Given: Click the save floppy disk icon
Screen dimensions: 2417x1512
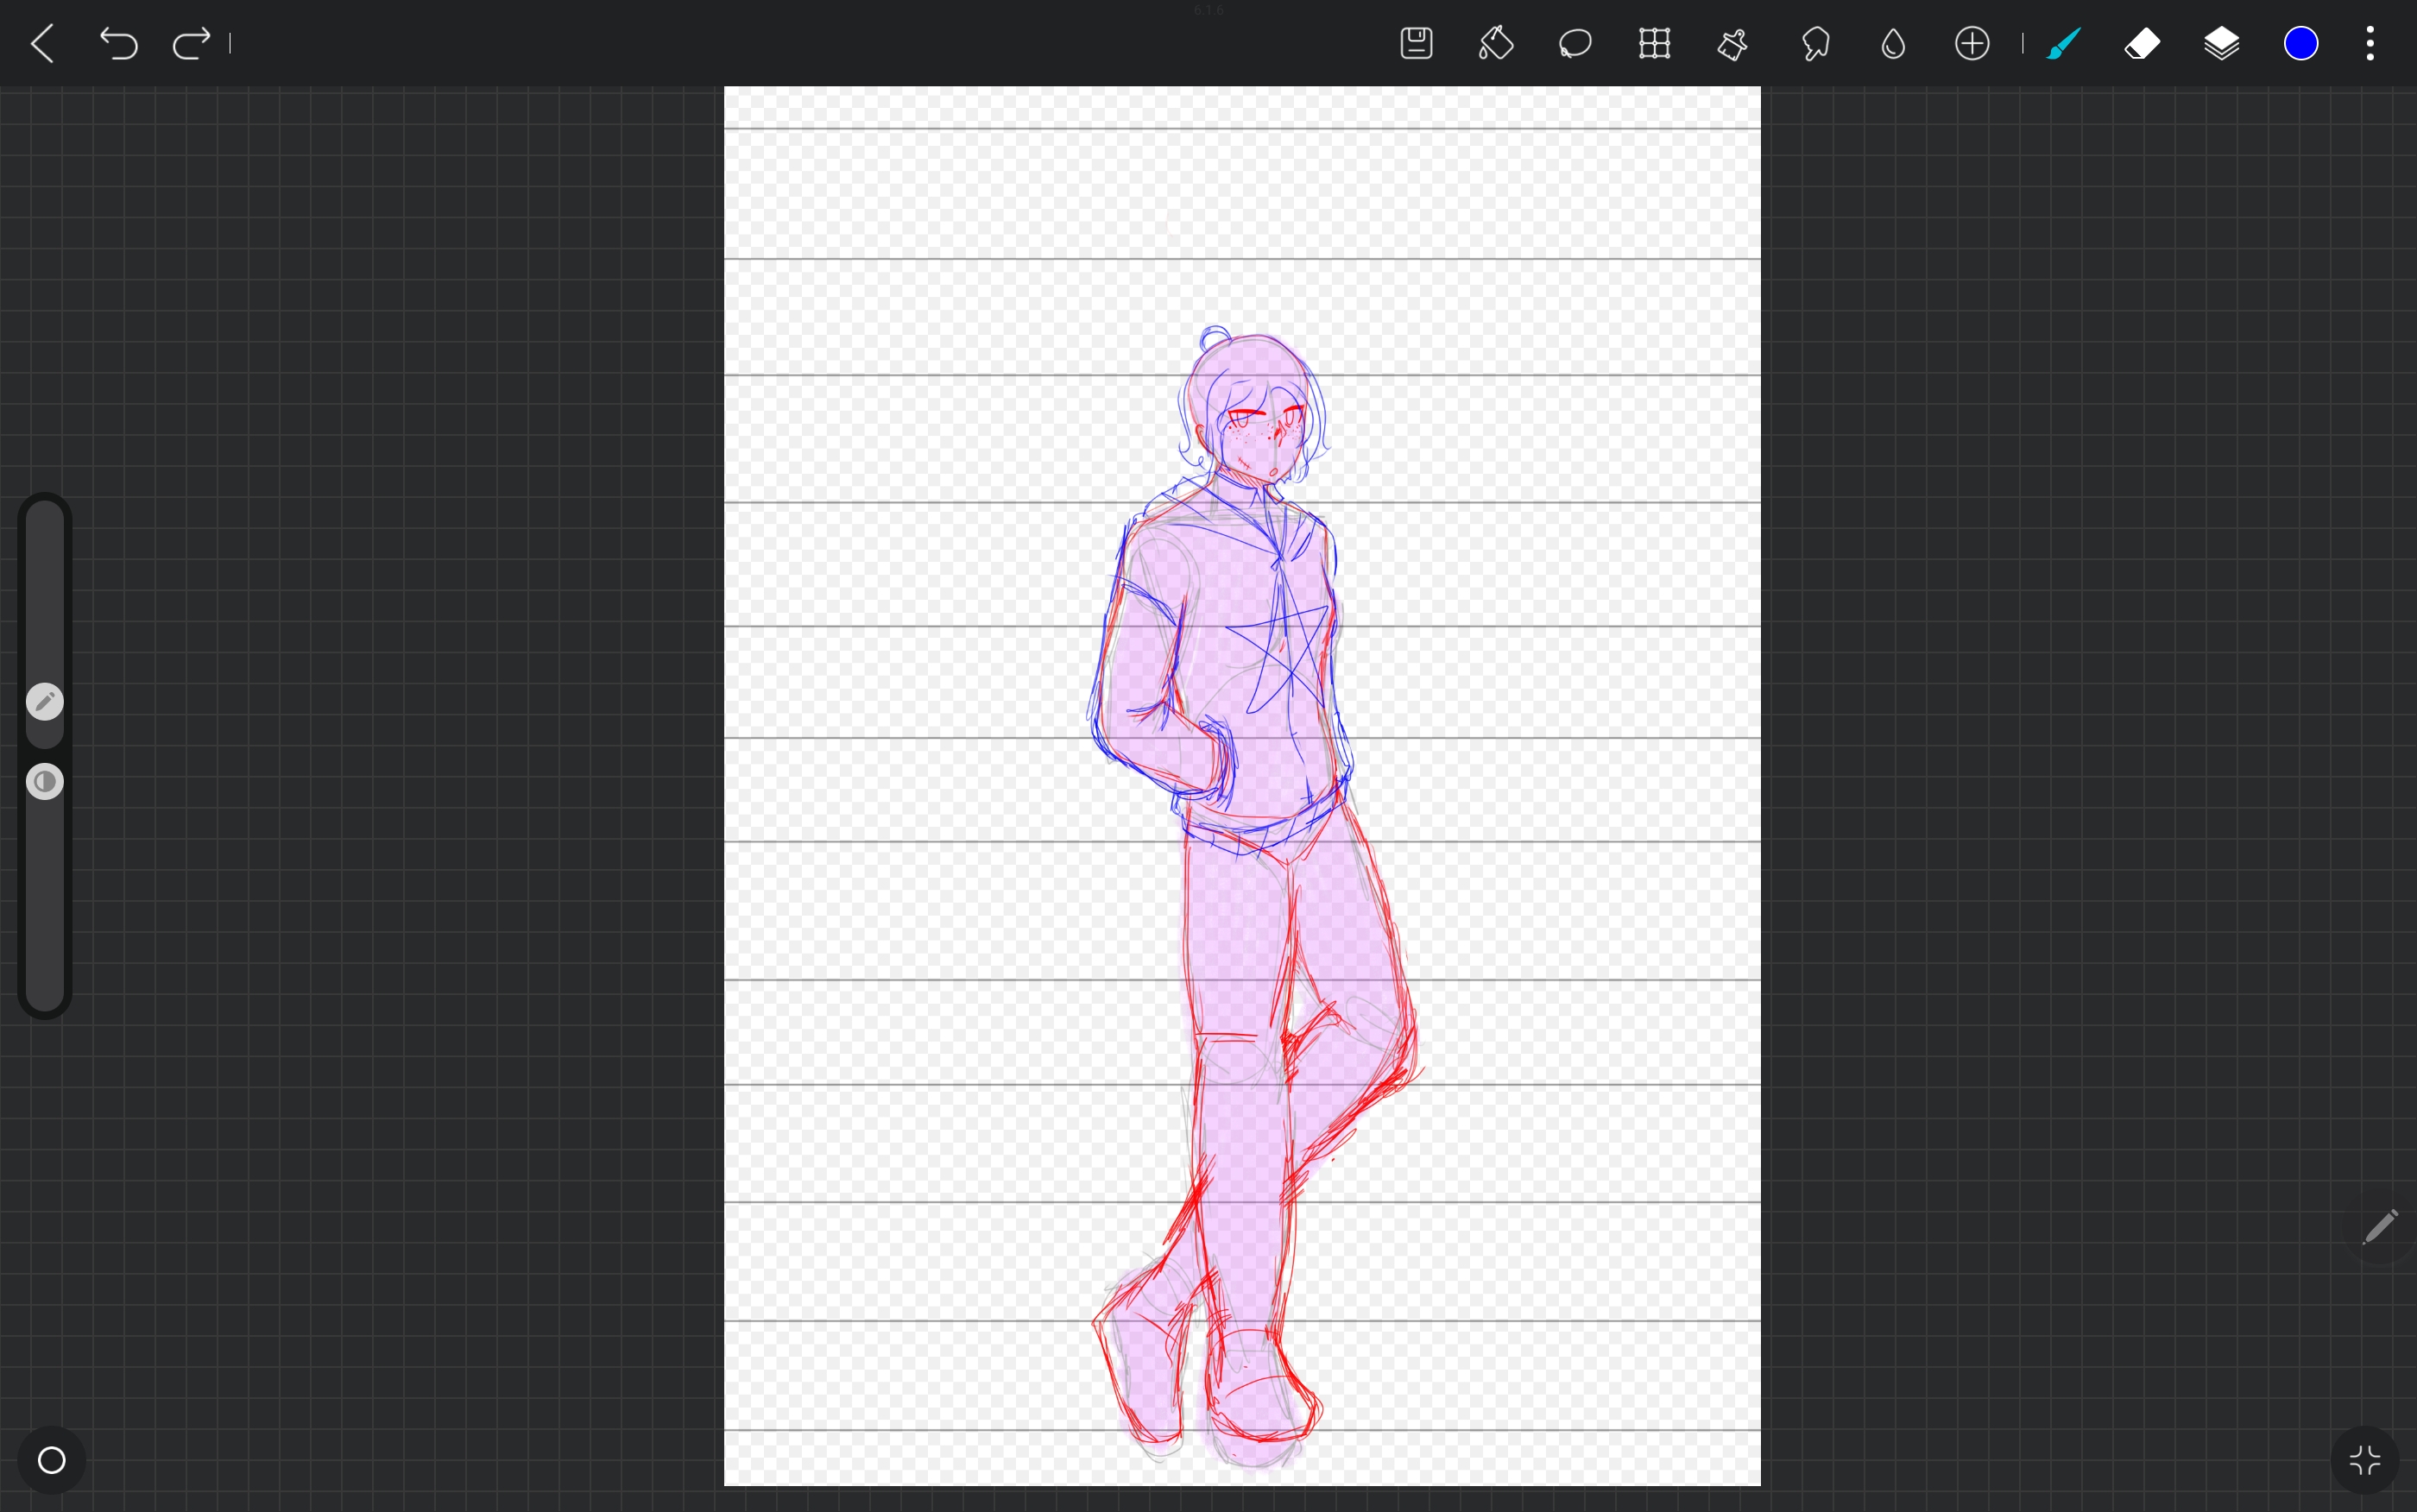Looking at the screenshot, I should click(1416, 44).
